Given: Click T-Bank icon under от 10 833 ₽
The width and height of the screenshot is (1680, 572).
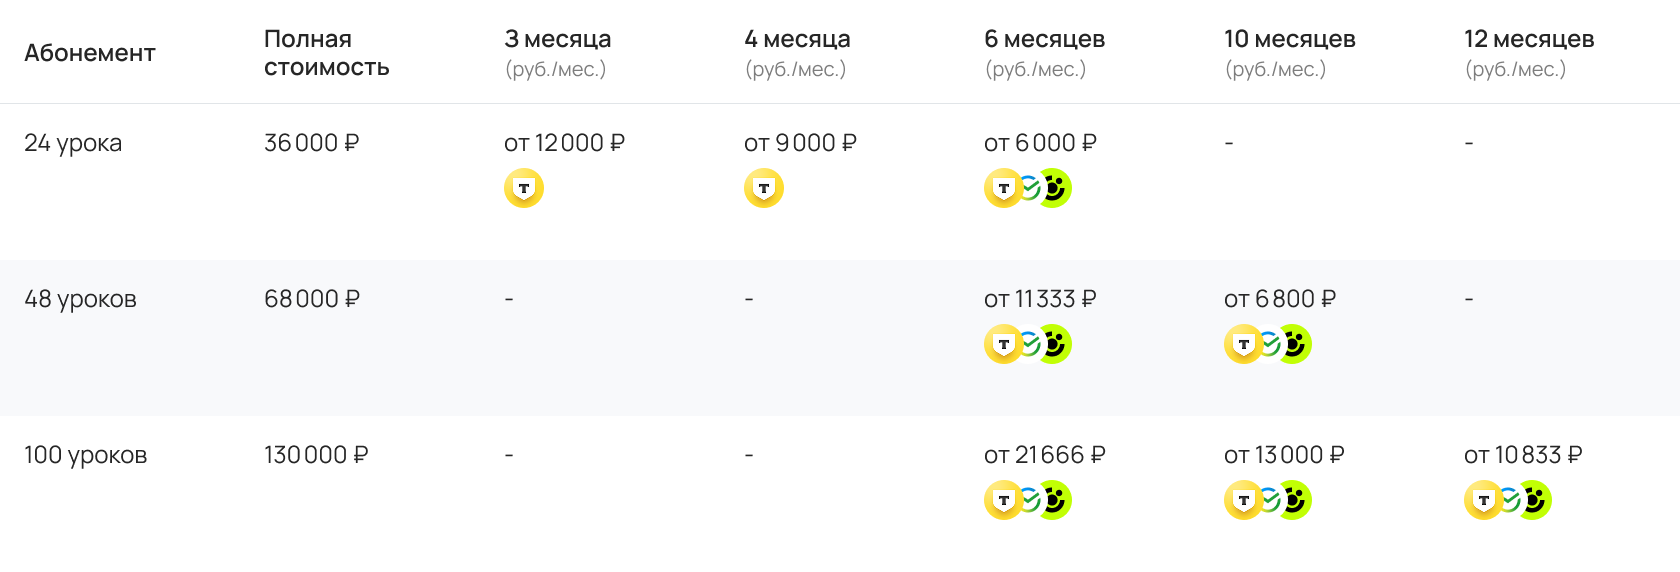Looking at the screenshot, I should tap(1484, 500).
